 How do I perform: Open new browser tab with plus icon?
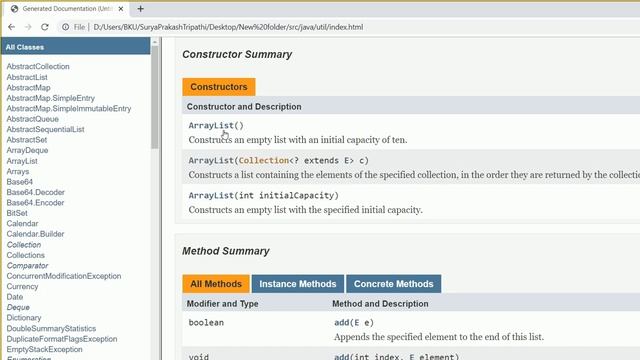[x=140, y=9]
